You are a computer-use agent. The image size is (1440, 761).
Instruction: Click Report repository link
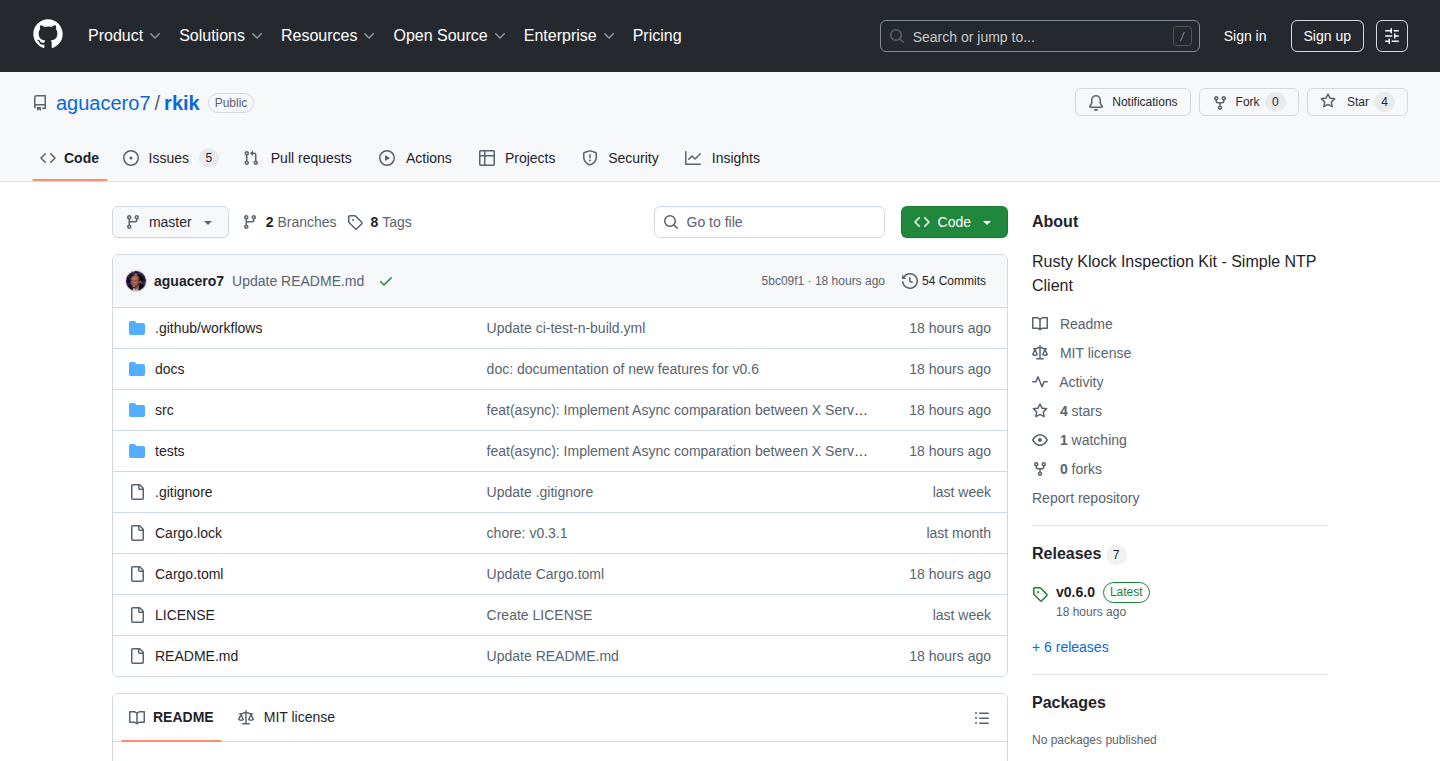pos(1085,498)
